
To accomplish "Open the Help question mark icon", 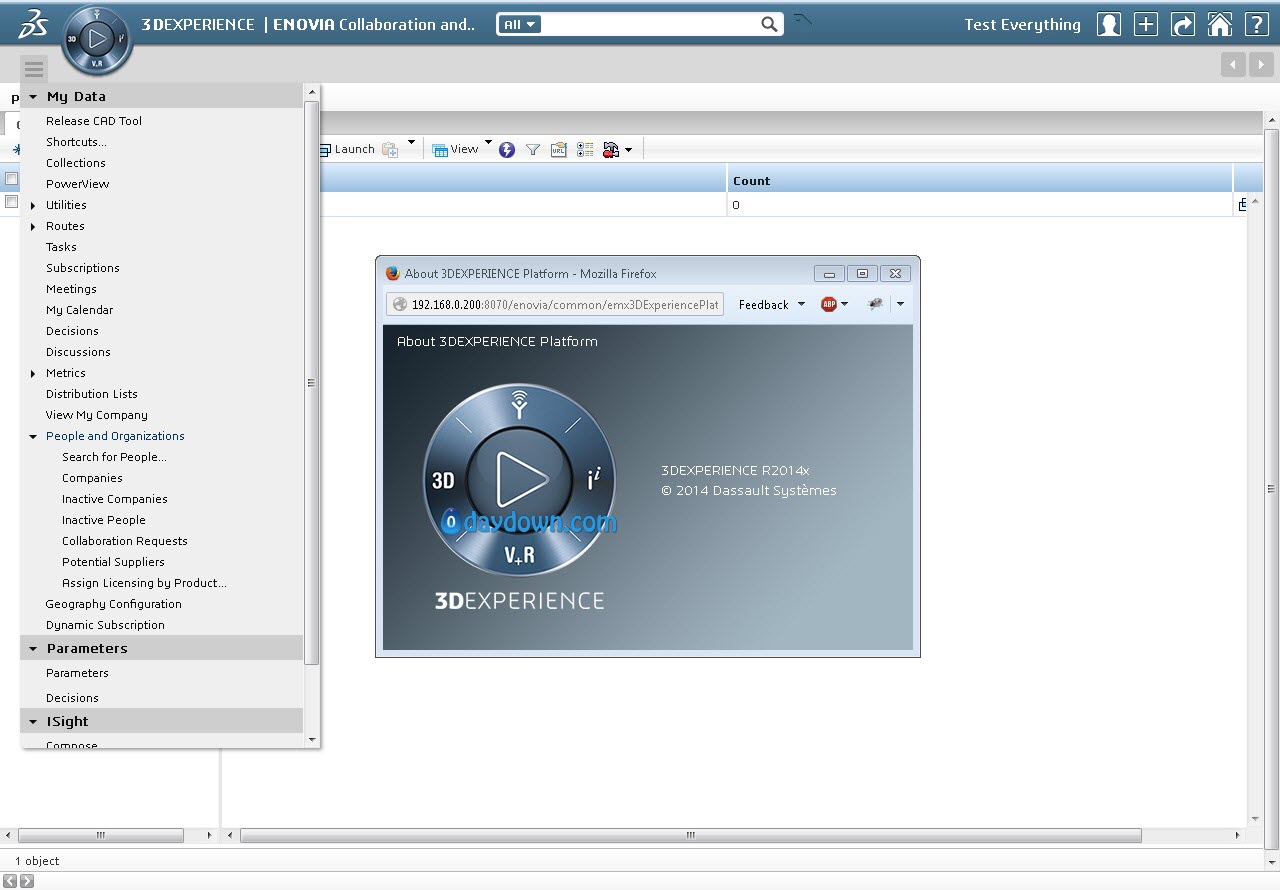I will pos(1256,25).
